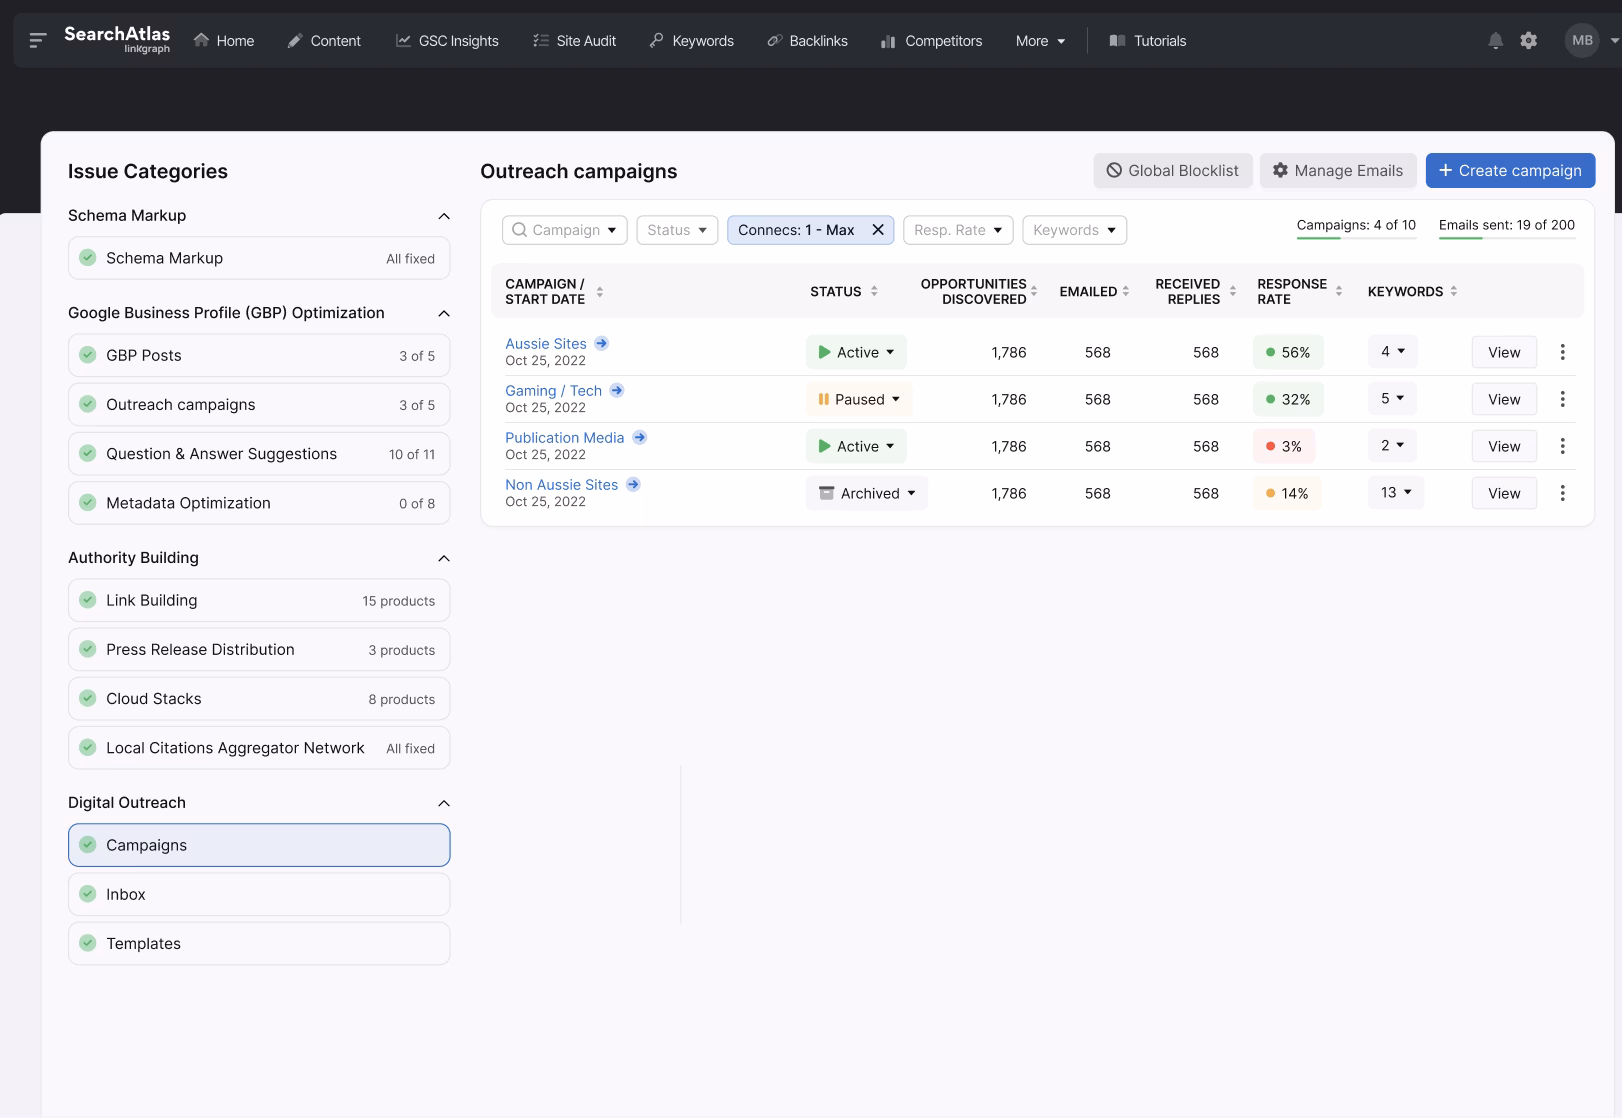Image resolution: width=1622 pixels, height=1118 pixels.
Task: Click the three-dot menu for Non Aussie Sites
Action: pos(1562,493)
